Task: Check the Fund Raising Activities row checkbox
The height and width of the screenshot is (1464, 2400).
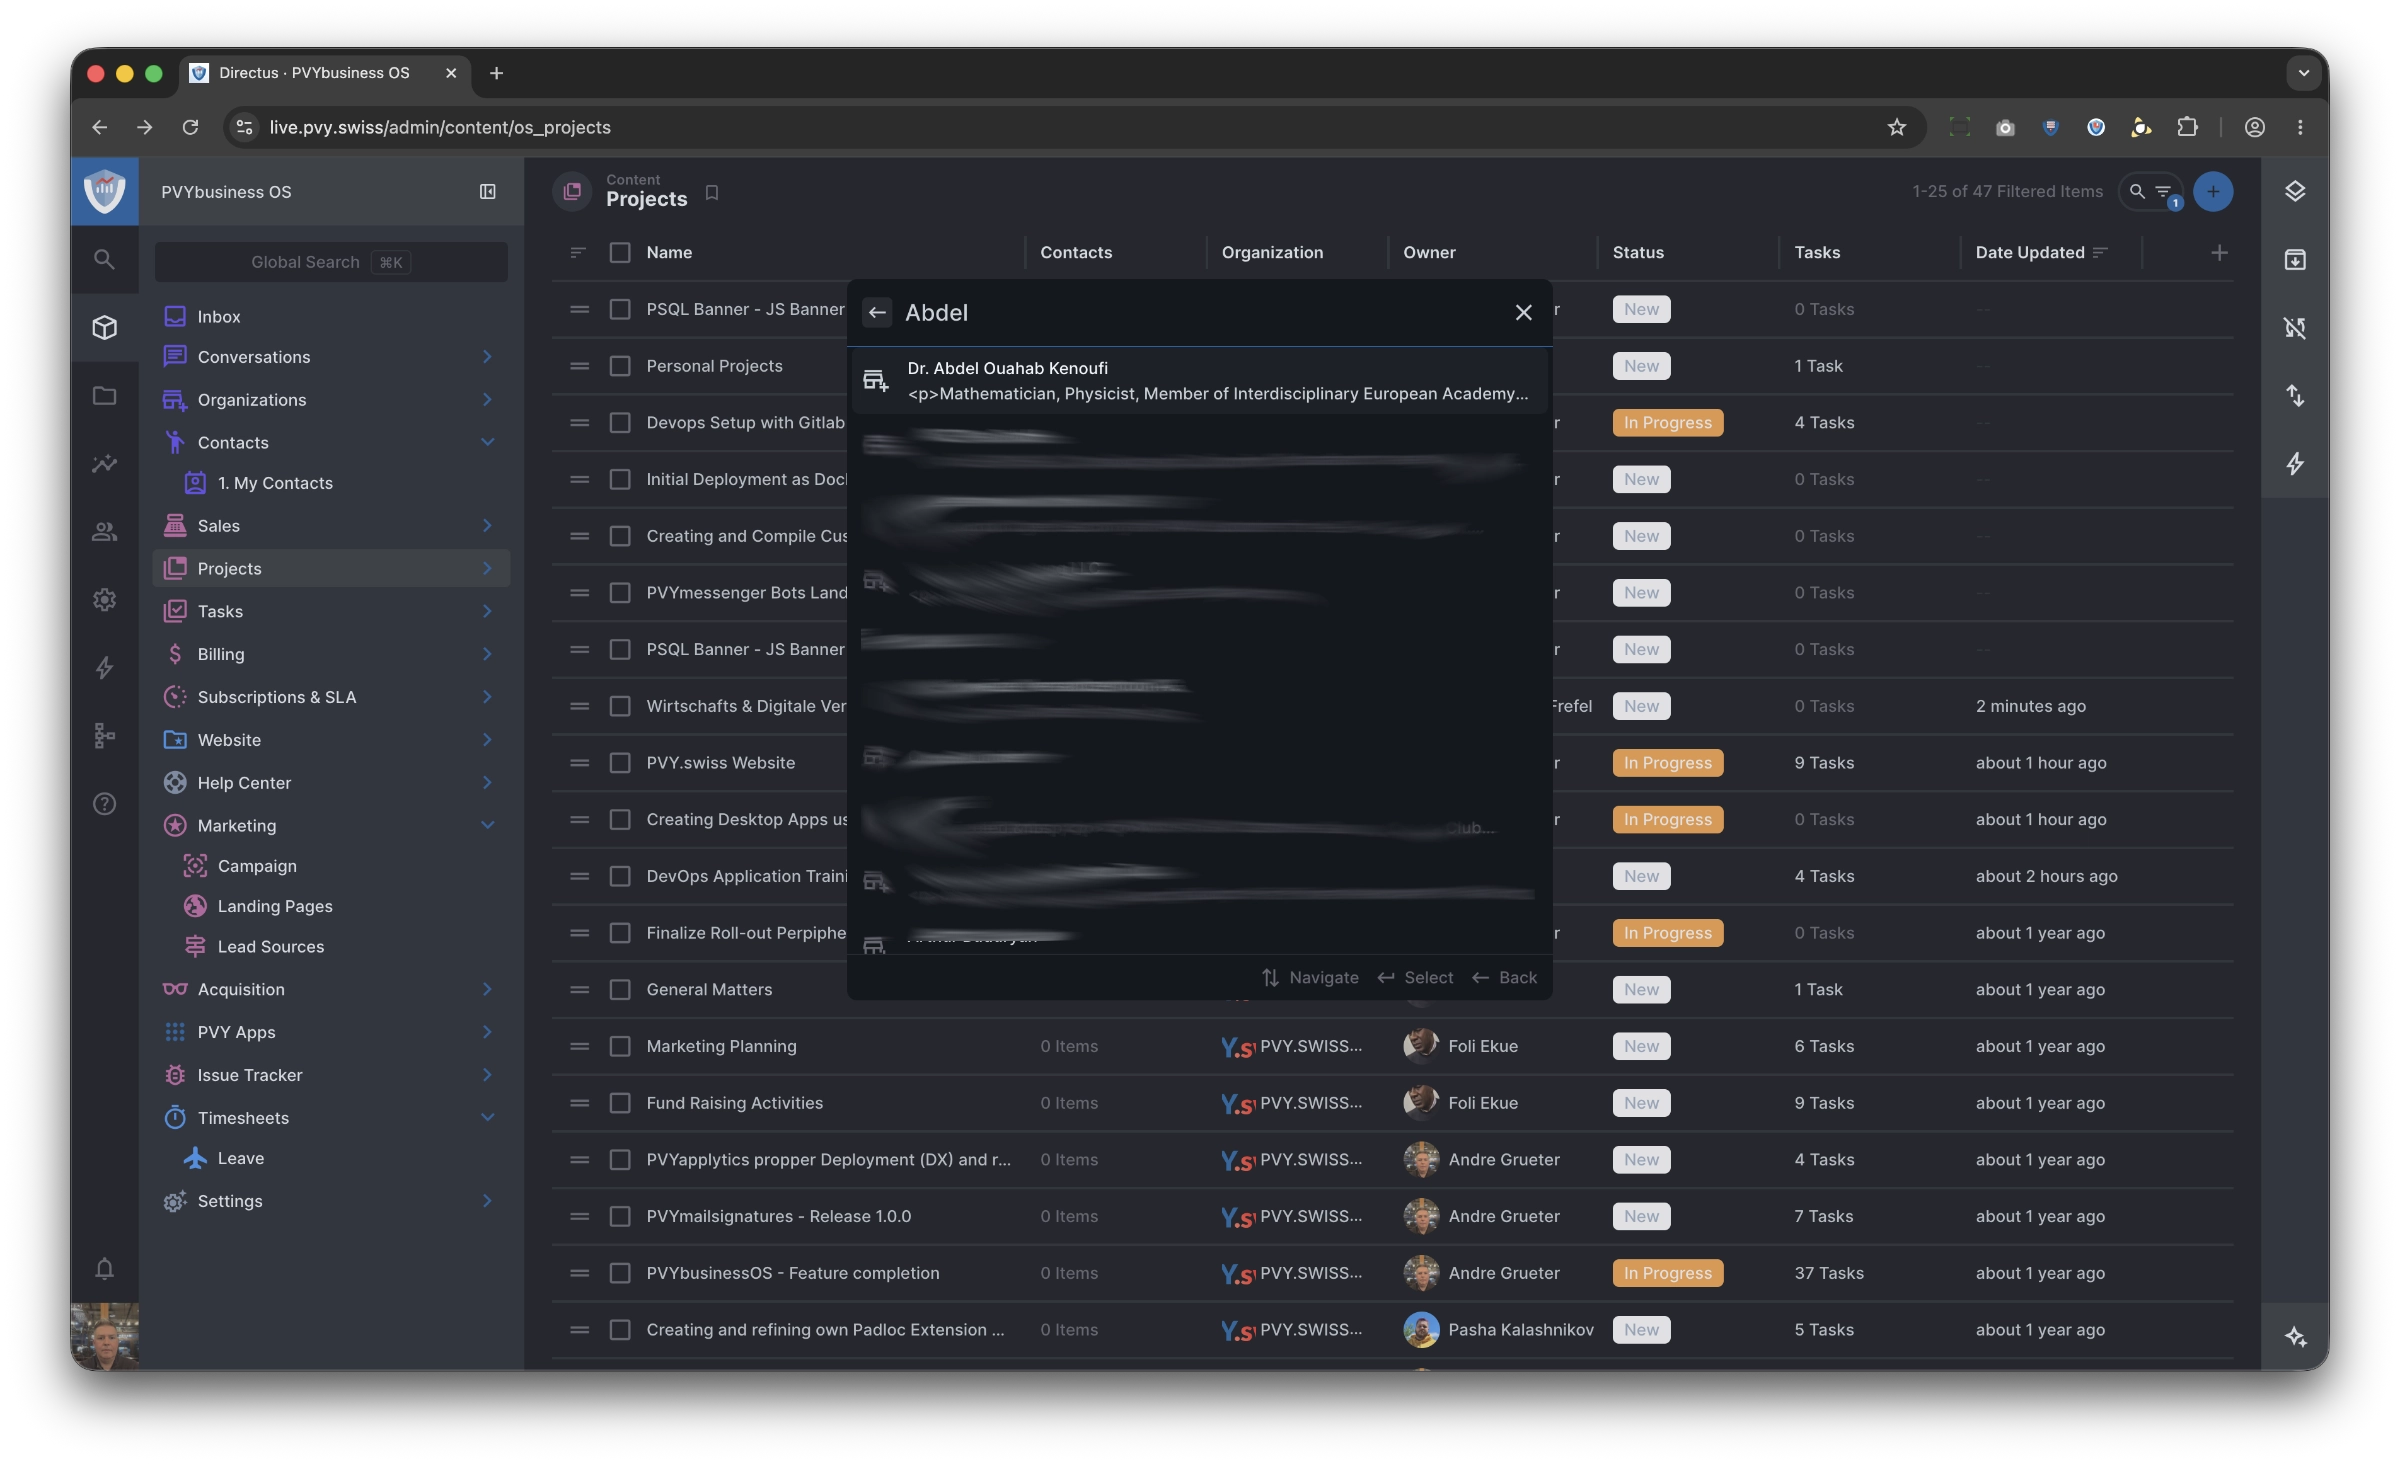Action: [x=620, y=1103]
